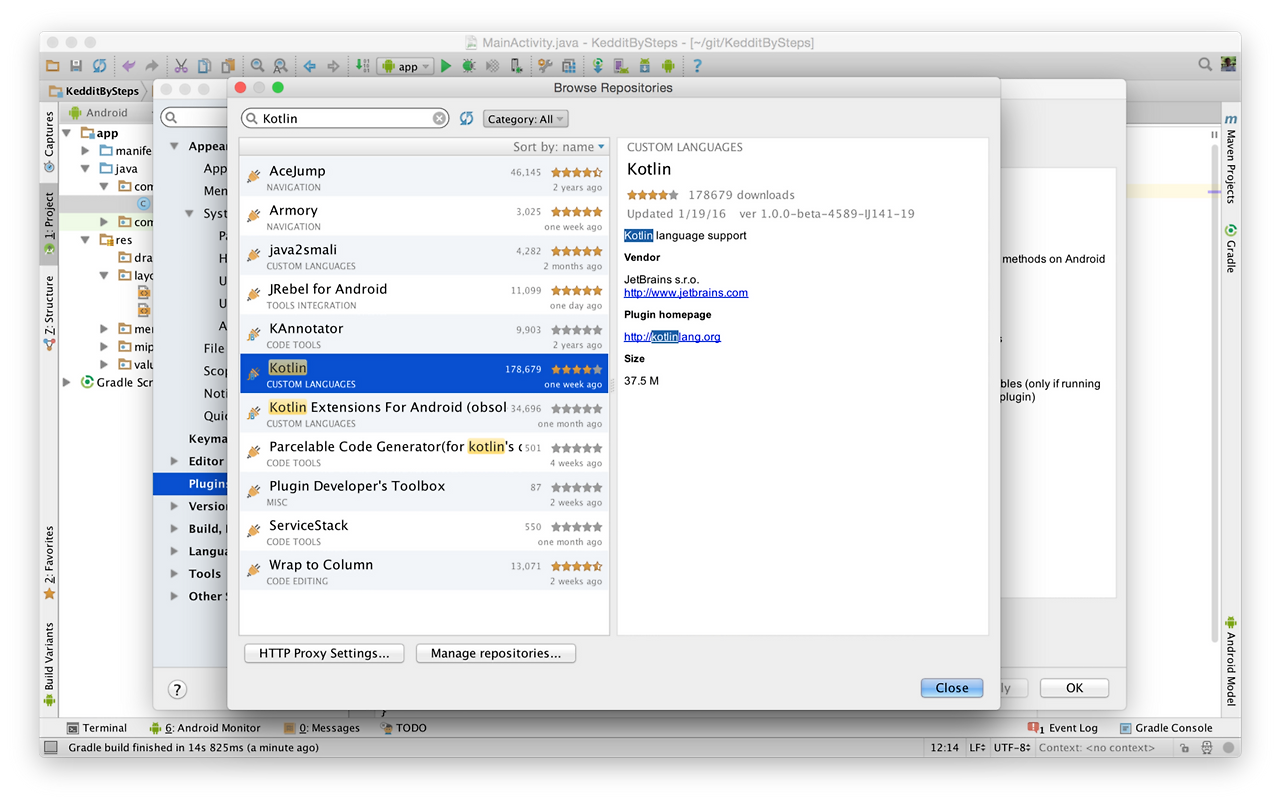Click the Find magnifier icon in toolbar
Image resolution: width=1280 pixels, height=803 pixels.
(x=257, y=66)
